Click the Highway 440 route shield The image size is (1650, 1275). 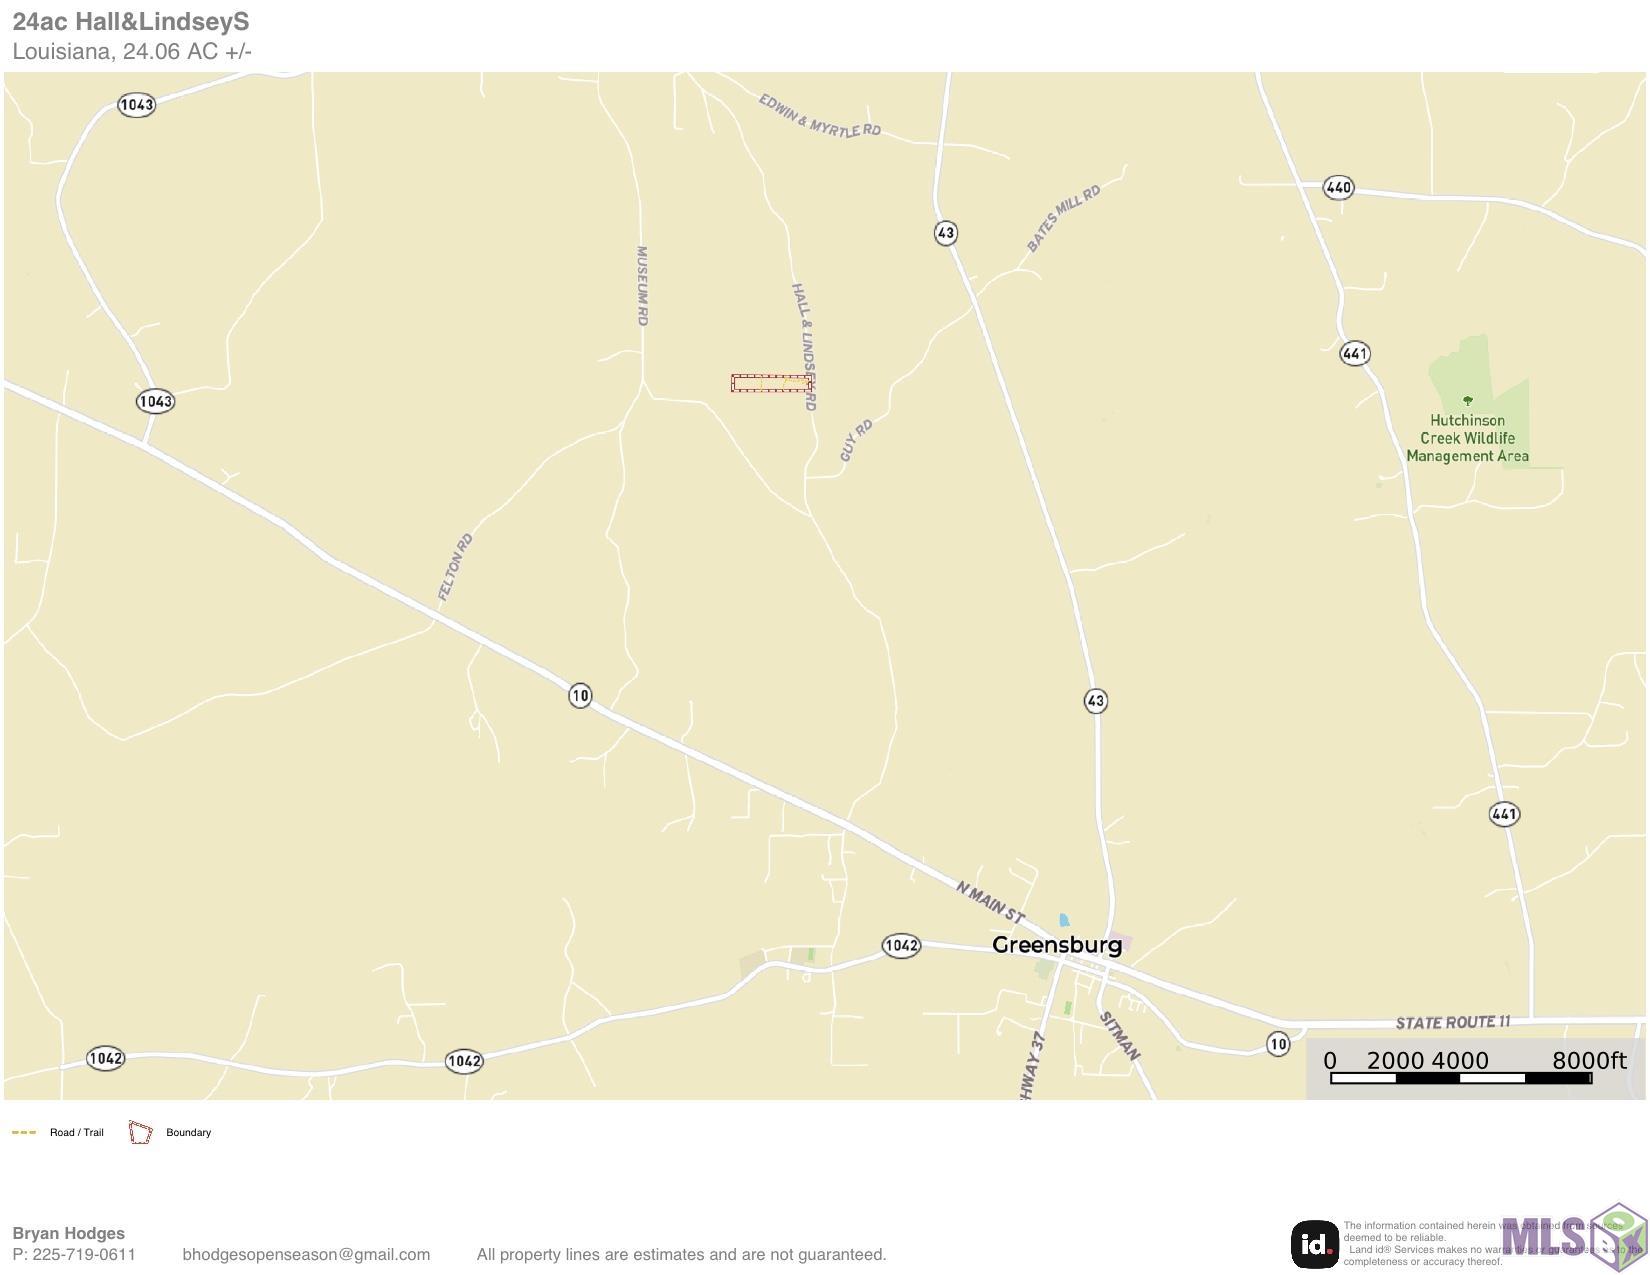pyautogui.click(x=1338, y=187)
